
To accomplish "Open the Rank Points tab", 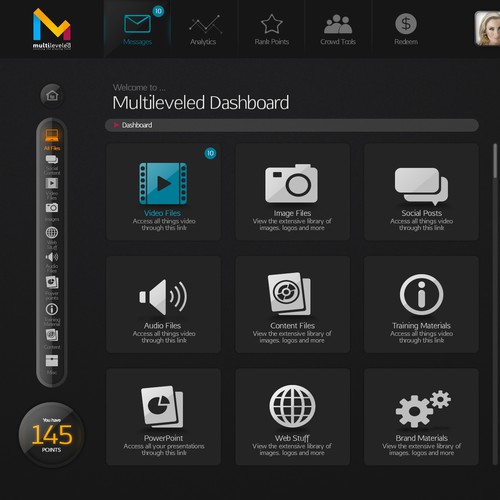I will 272,30.
